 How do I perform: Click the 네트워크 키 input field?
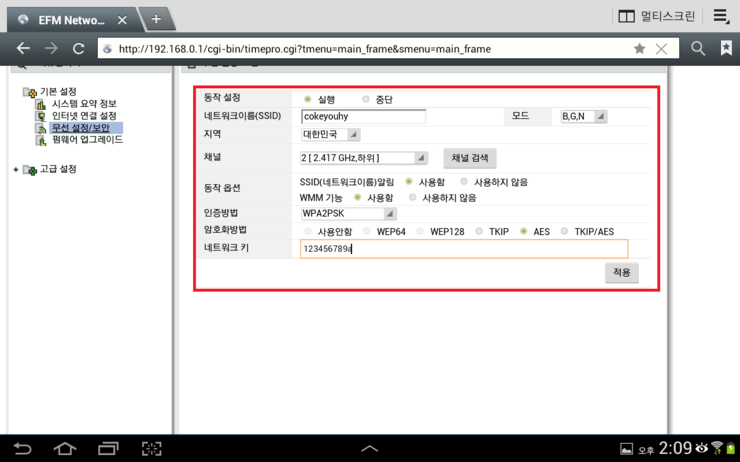coord(463,249)
